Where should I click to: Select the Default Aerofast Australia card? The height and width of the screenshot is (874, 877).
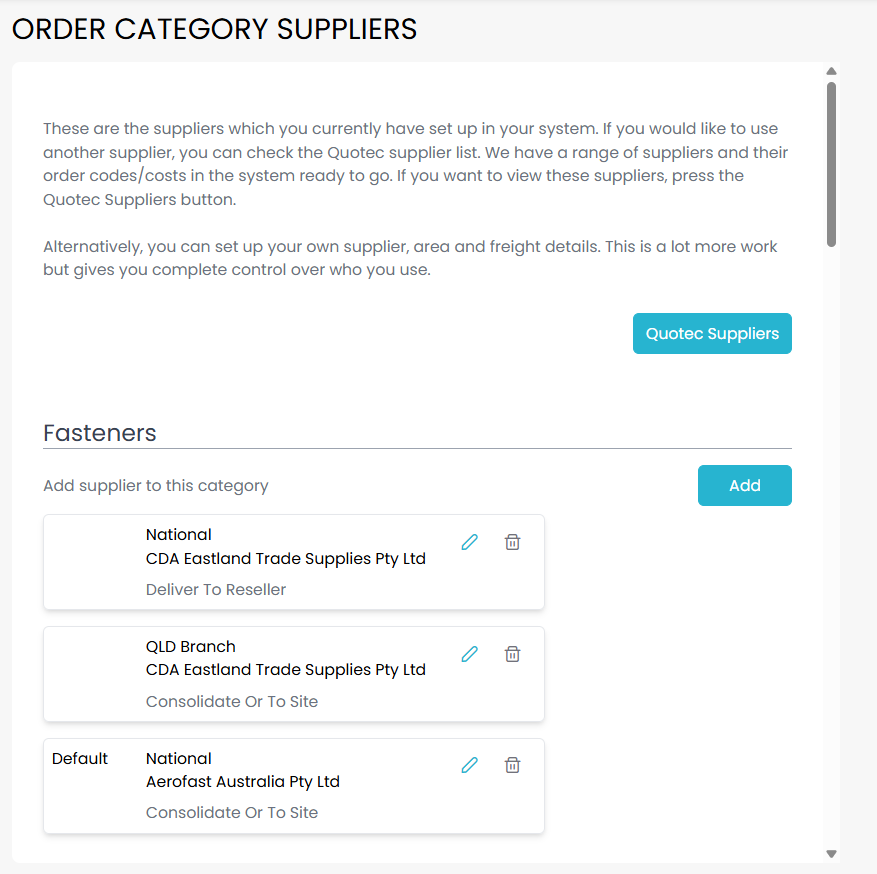click(x=293, y=786)
